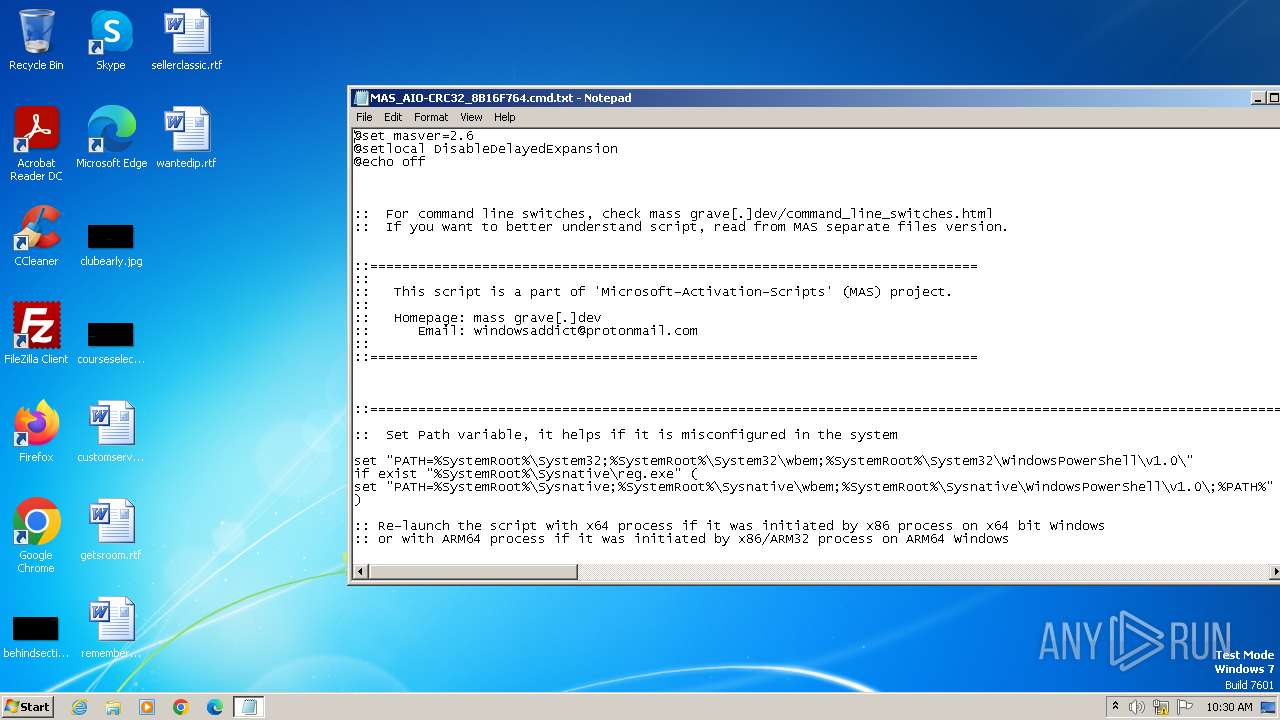
Task: Launch FileZilla Client shortcut
Action: tap(36, 334)
